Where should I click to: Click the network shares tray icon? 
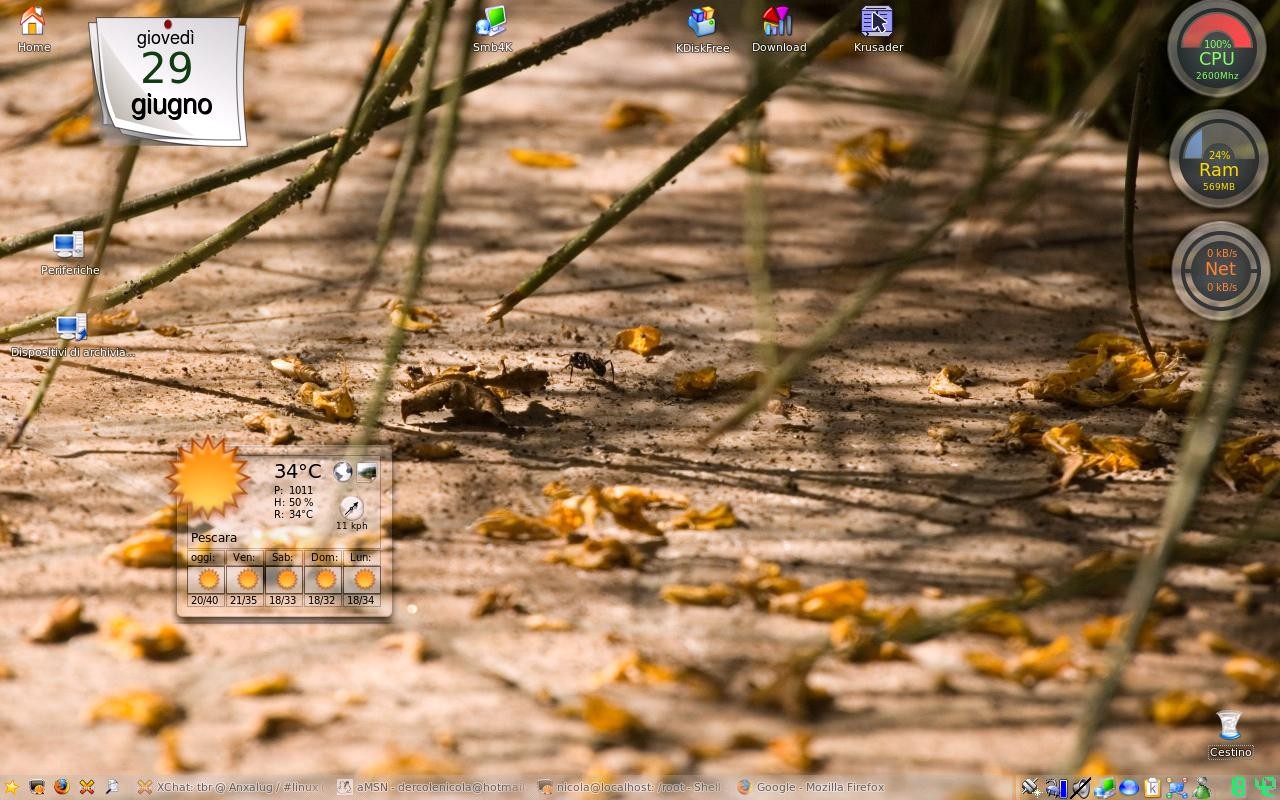point(1177,788)
